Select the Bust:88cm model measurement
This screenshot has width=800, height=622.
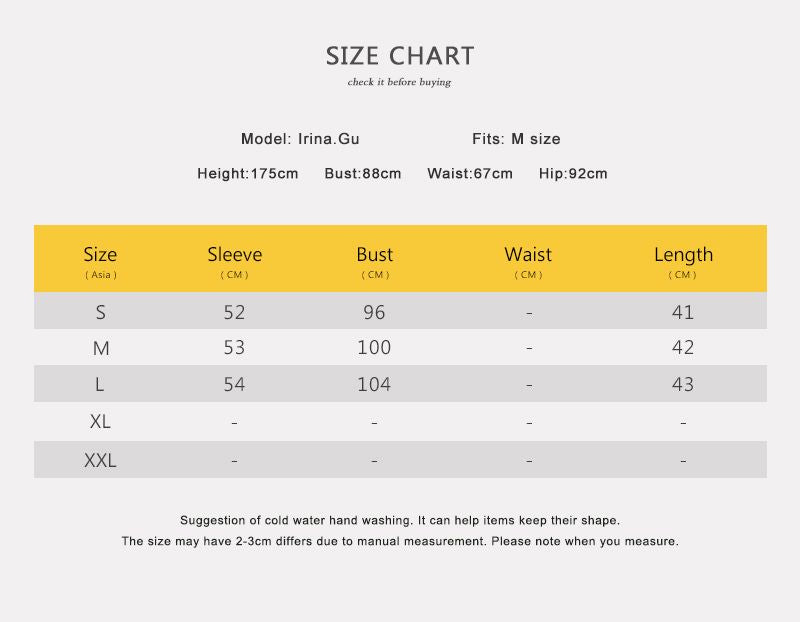tap(362, 174)
